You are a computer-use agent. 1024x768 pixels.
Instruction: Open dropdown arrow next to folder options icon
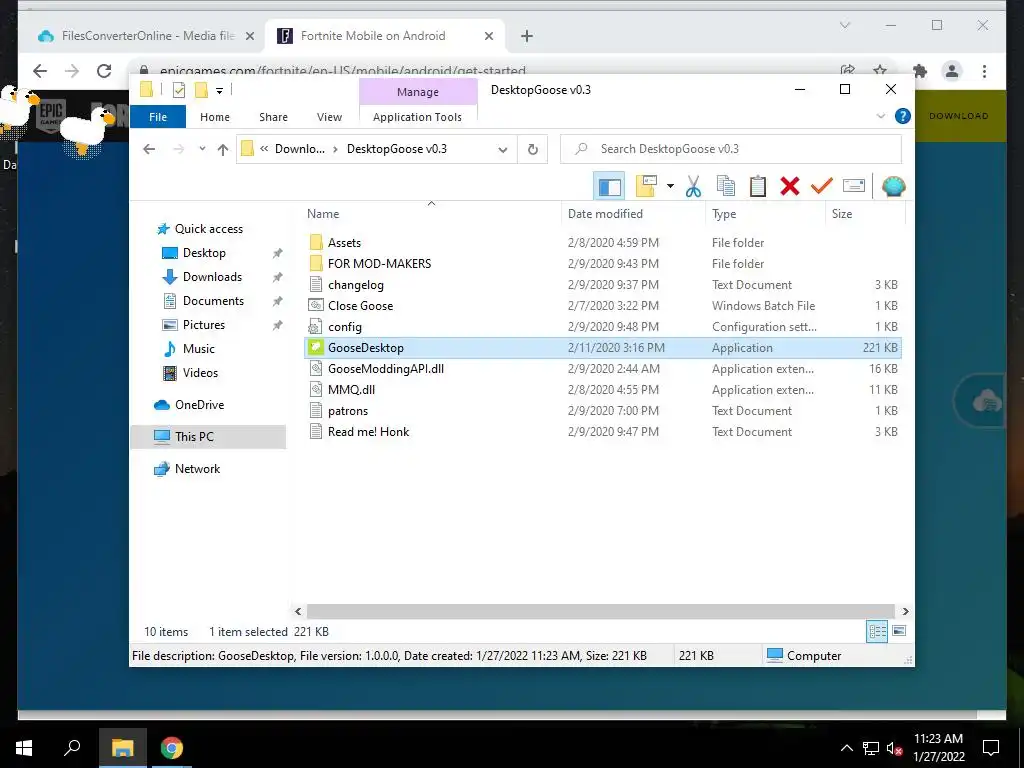[x=670, y=187]
